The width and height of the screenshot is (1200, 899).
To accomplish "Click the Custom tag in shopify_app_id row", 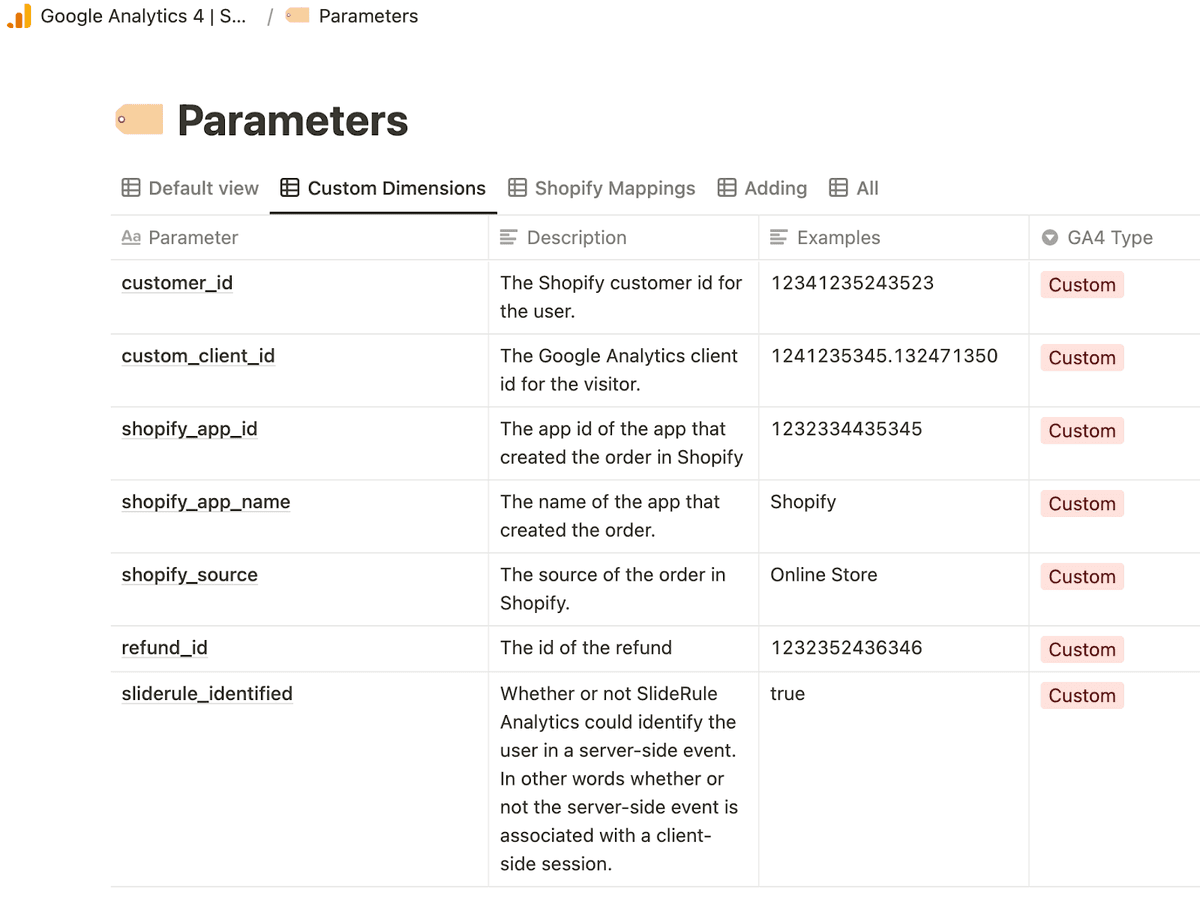I will pyautogui.click(x=1082, y=431).
